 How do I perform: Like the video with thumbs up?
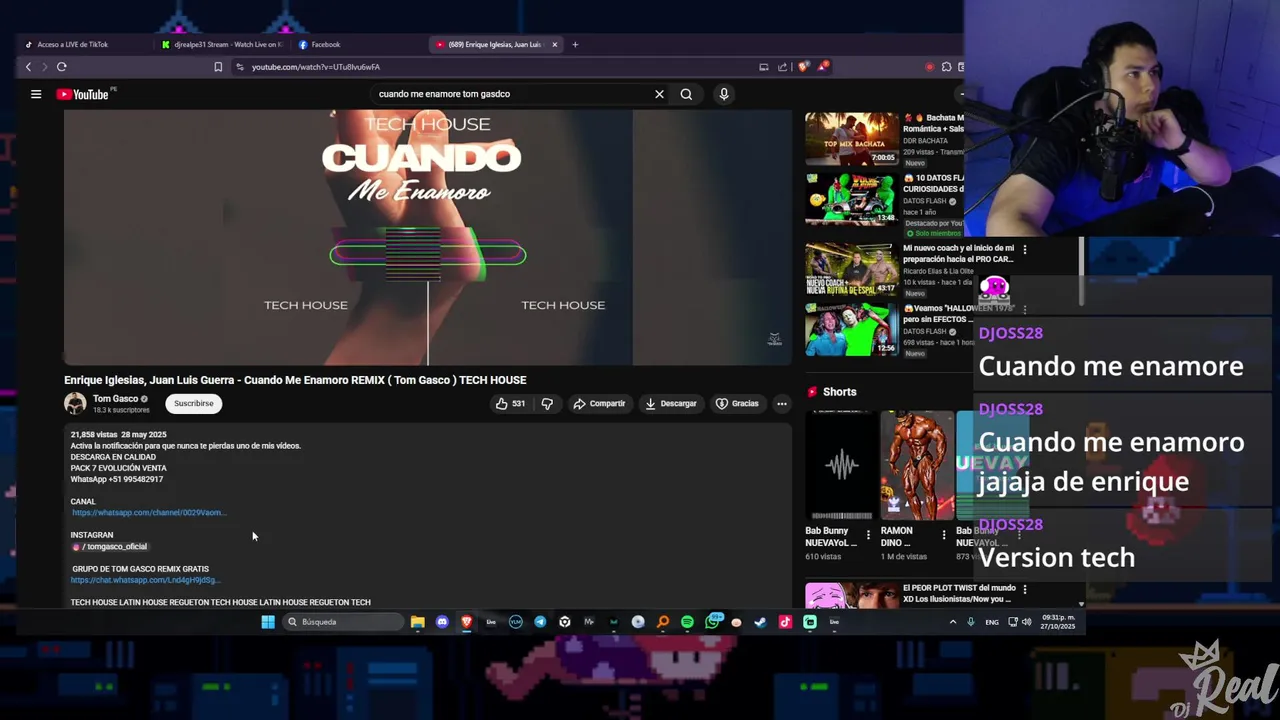pyautogui.click(x=510, y=403)
